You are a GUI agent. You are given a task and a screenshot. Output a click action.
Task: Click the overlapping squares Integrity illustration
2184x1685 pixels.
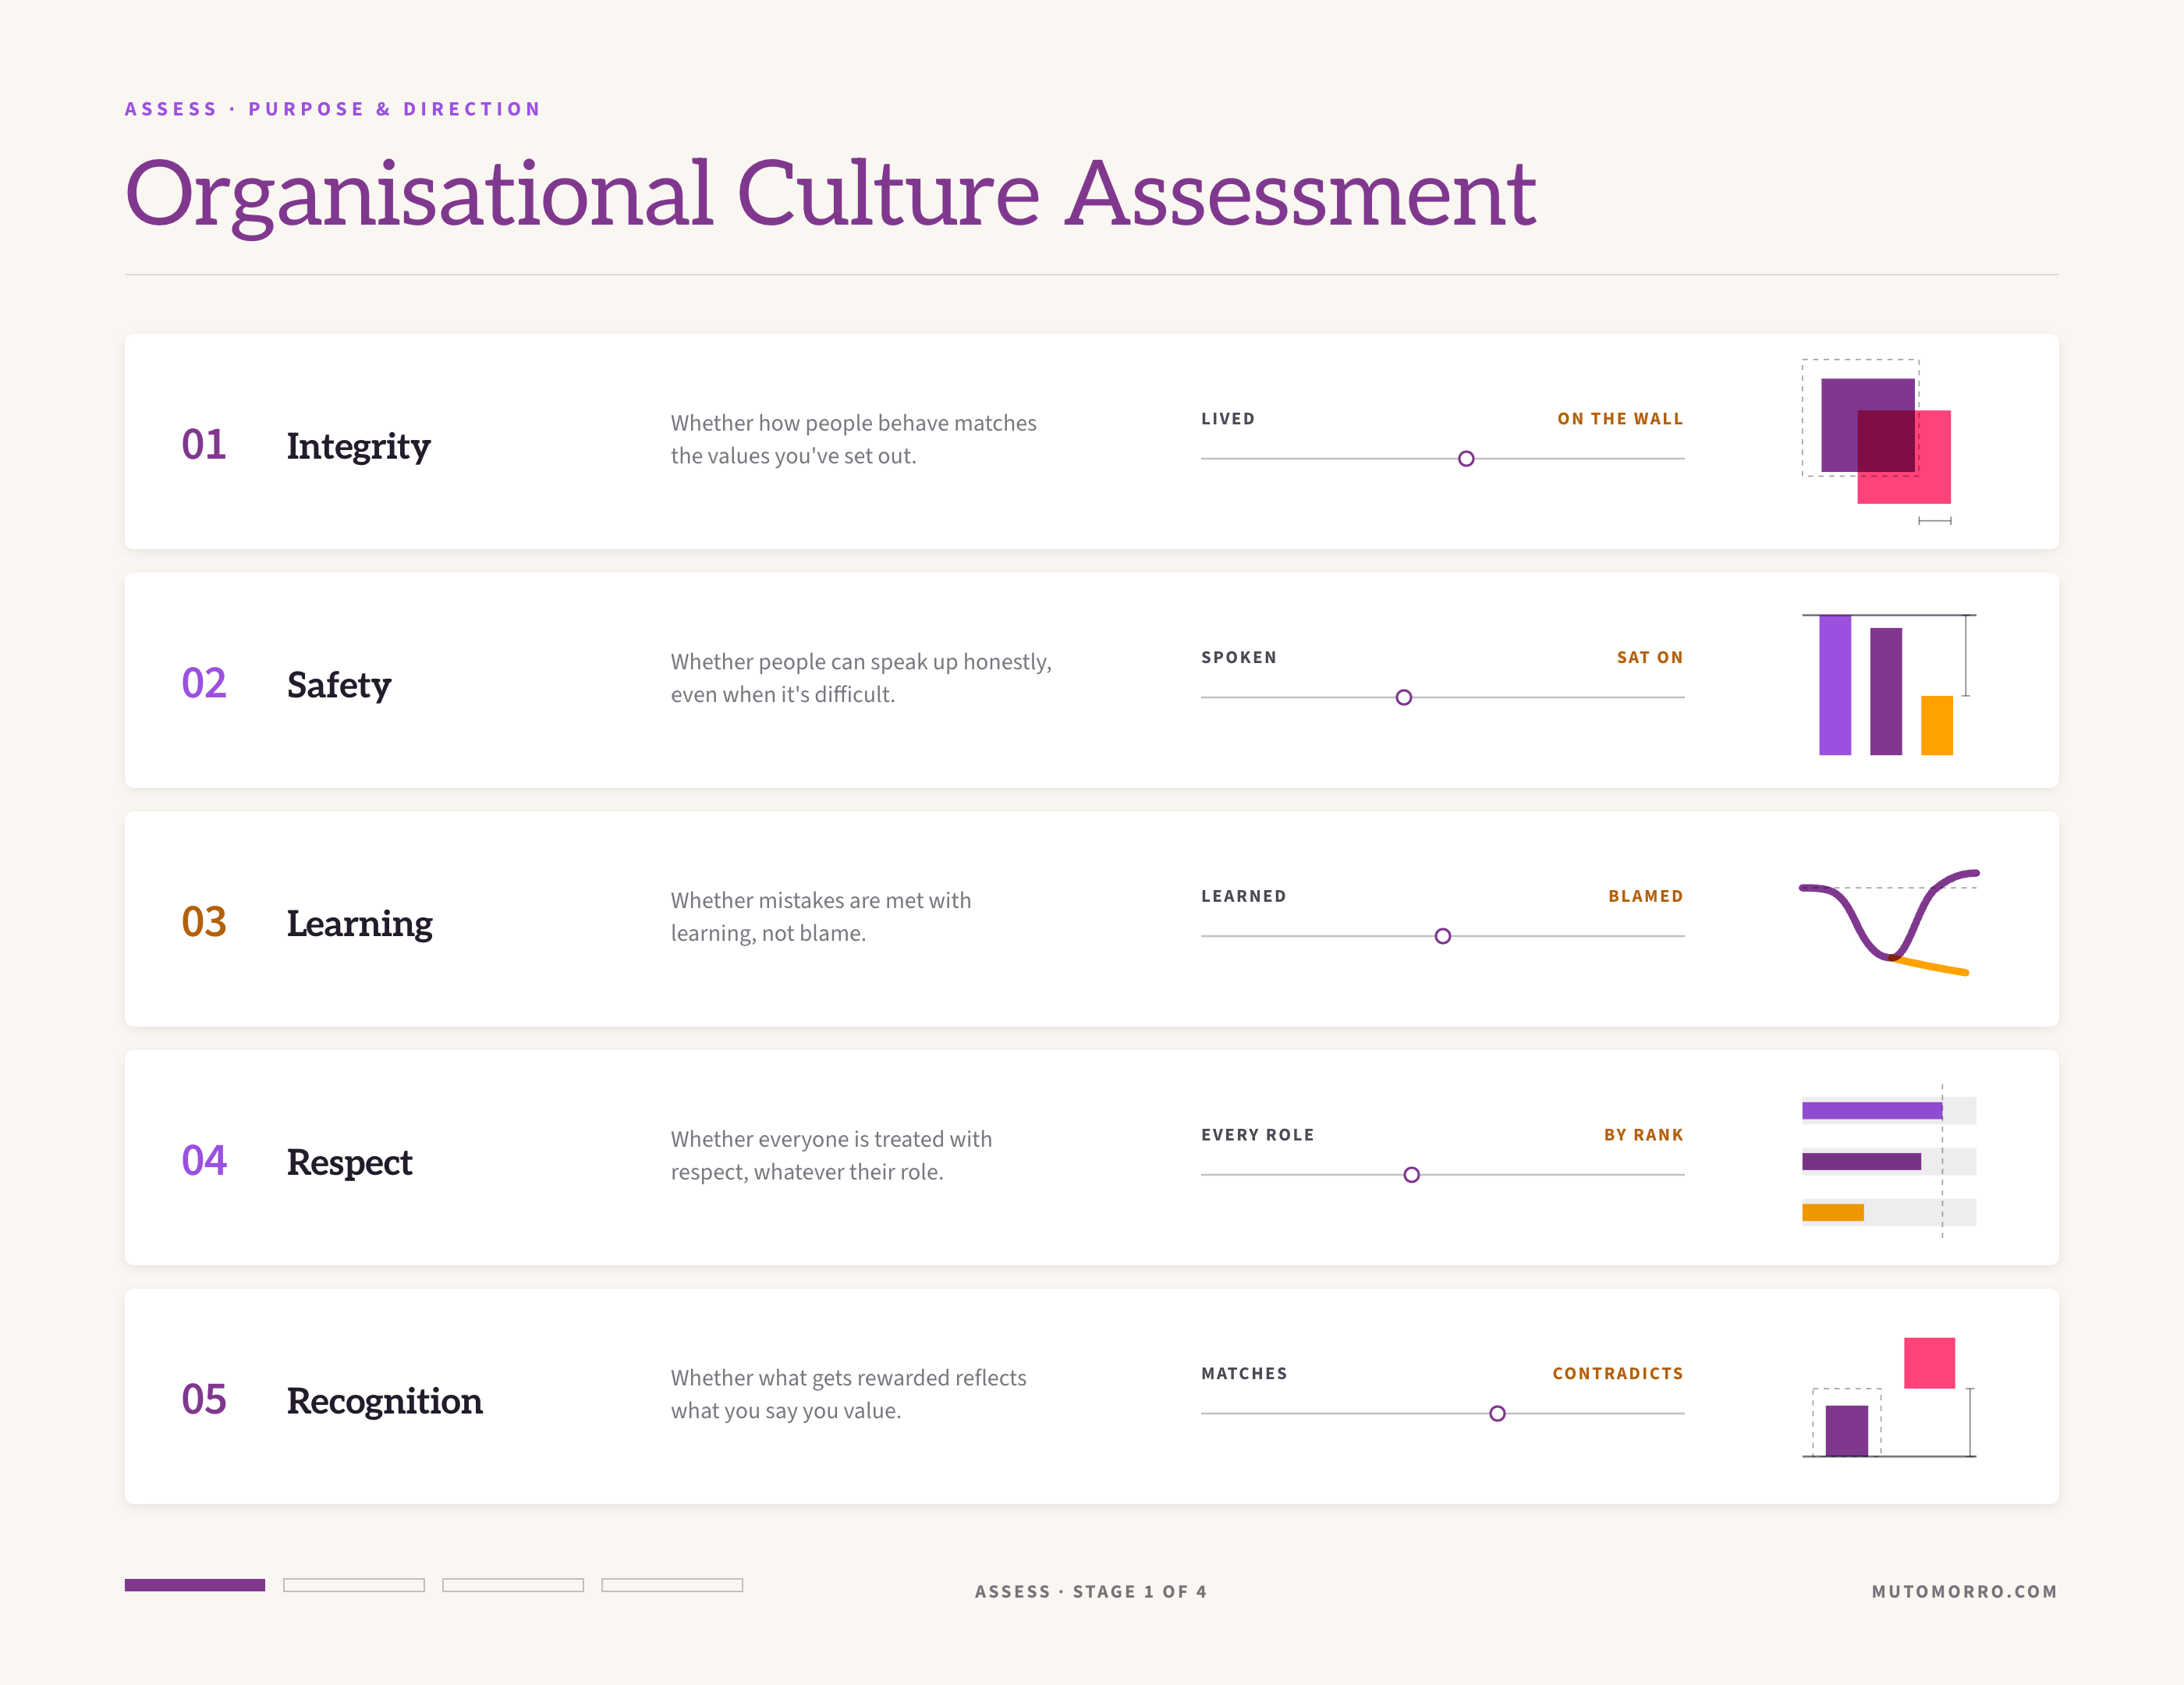[x=1878, y=441]
